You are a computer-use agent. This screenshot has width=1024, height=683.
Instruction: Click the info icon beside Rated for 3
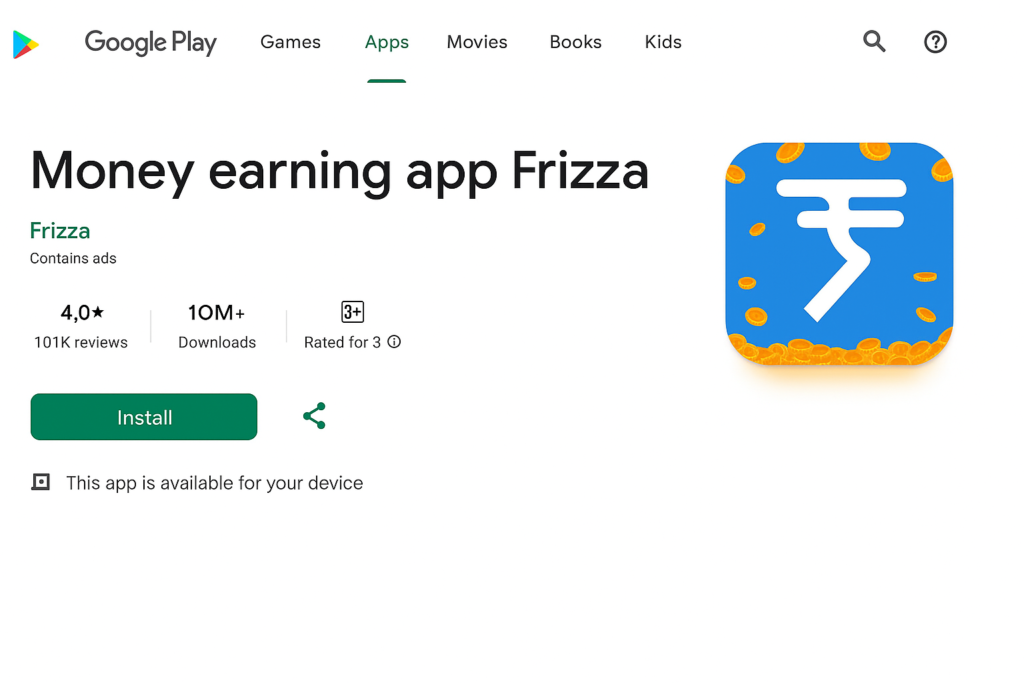tap(394, 342)
